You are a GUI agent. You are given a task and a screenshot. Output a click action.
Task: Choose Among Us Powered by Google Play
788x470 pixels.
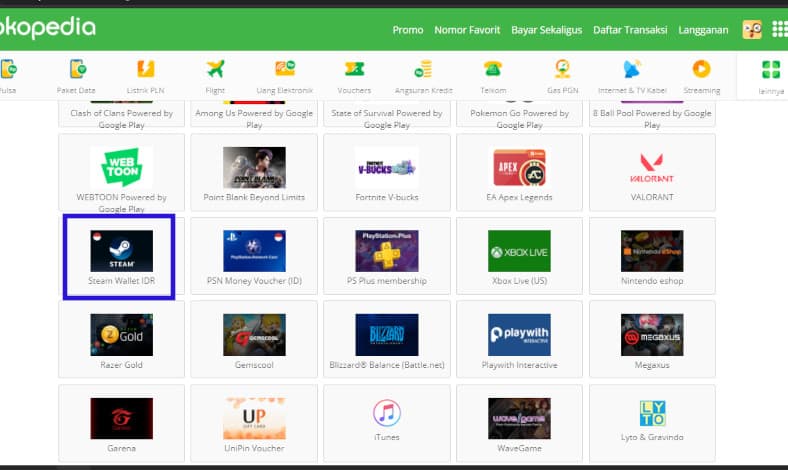[x=254, y=114]
